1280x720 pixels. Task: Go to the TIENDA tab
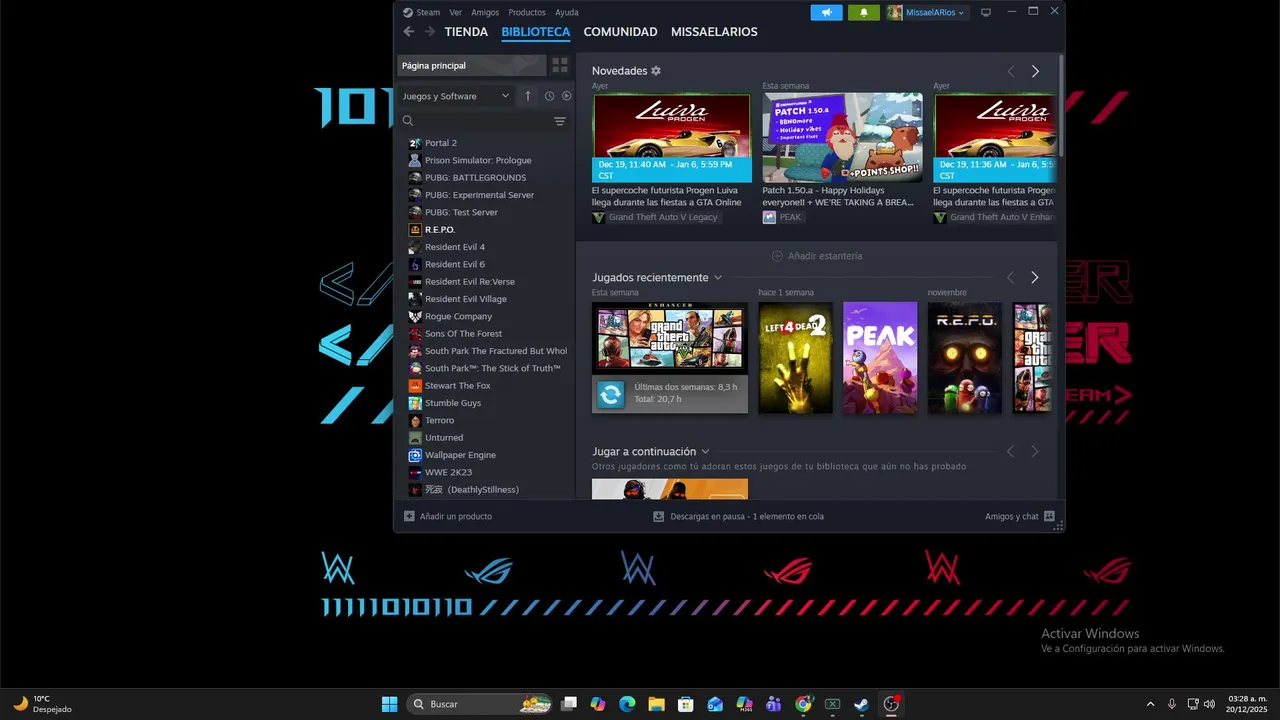tap(466, 32)
